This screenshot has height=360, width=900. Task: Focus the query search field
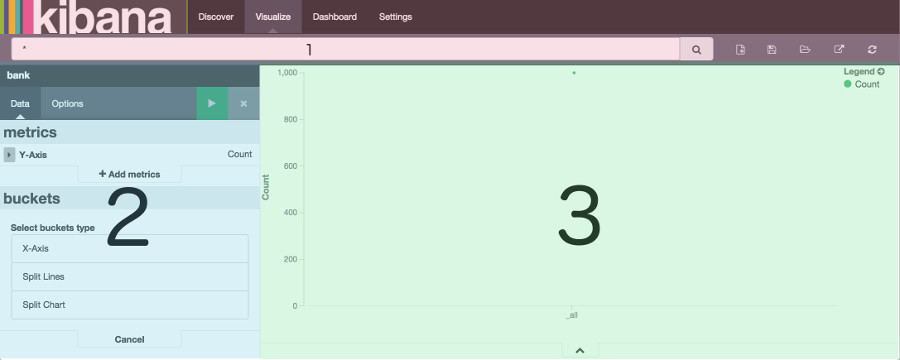pyautogui.click(x=346, y=49)
